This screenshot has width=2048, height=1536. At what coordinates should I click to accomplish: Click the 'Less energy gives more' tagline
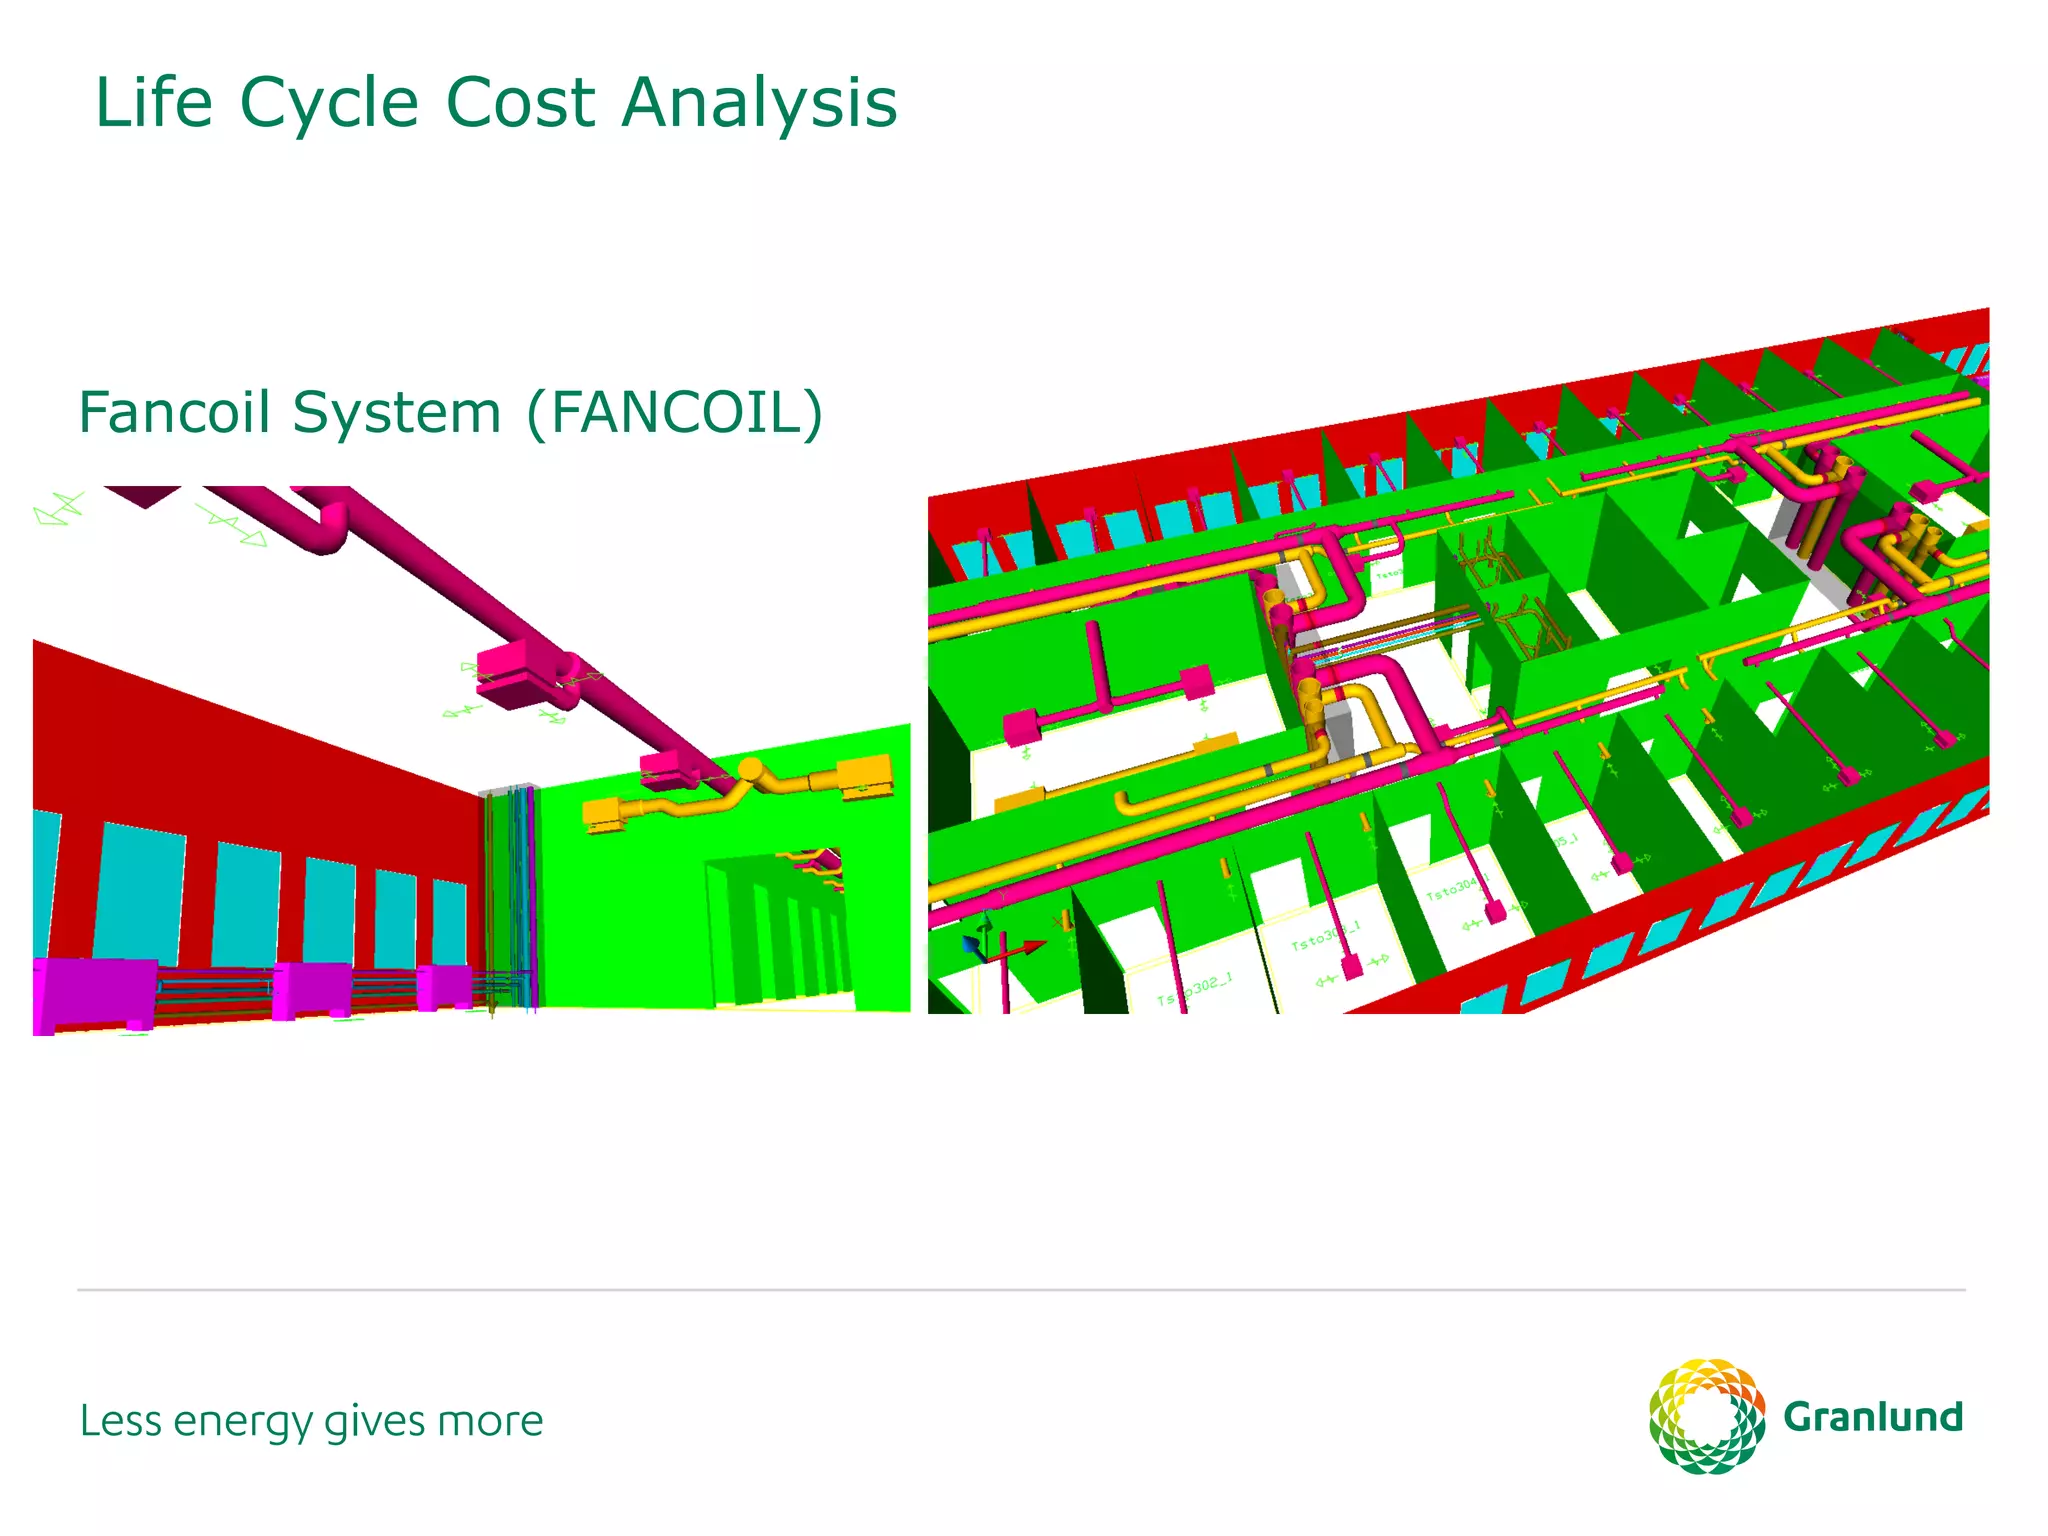pyautogui.click(x=311, y=1422)
